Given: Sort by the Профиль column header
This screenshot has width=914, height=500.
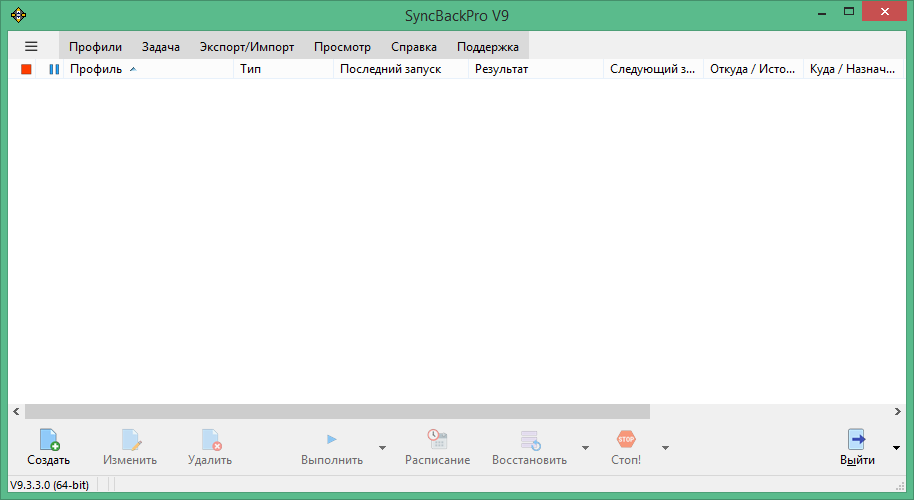Looking at the screenshot, I should pyautogui.click(x=148, y=69).
